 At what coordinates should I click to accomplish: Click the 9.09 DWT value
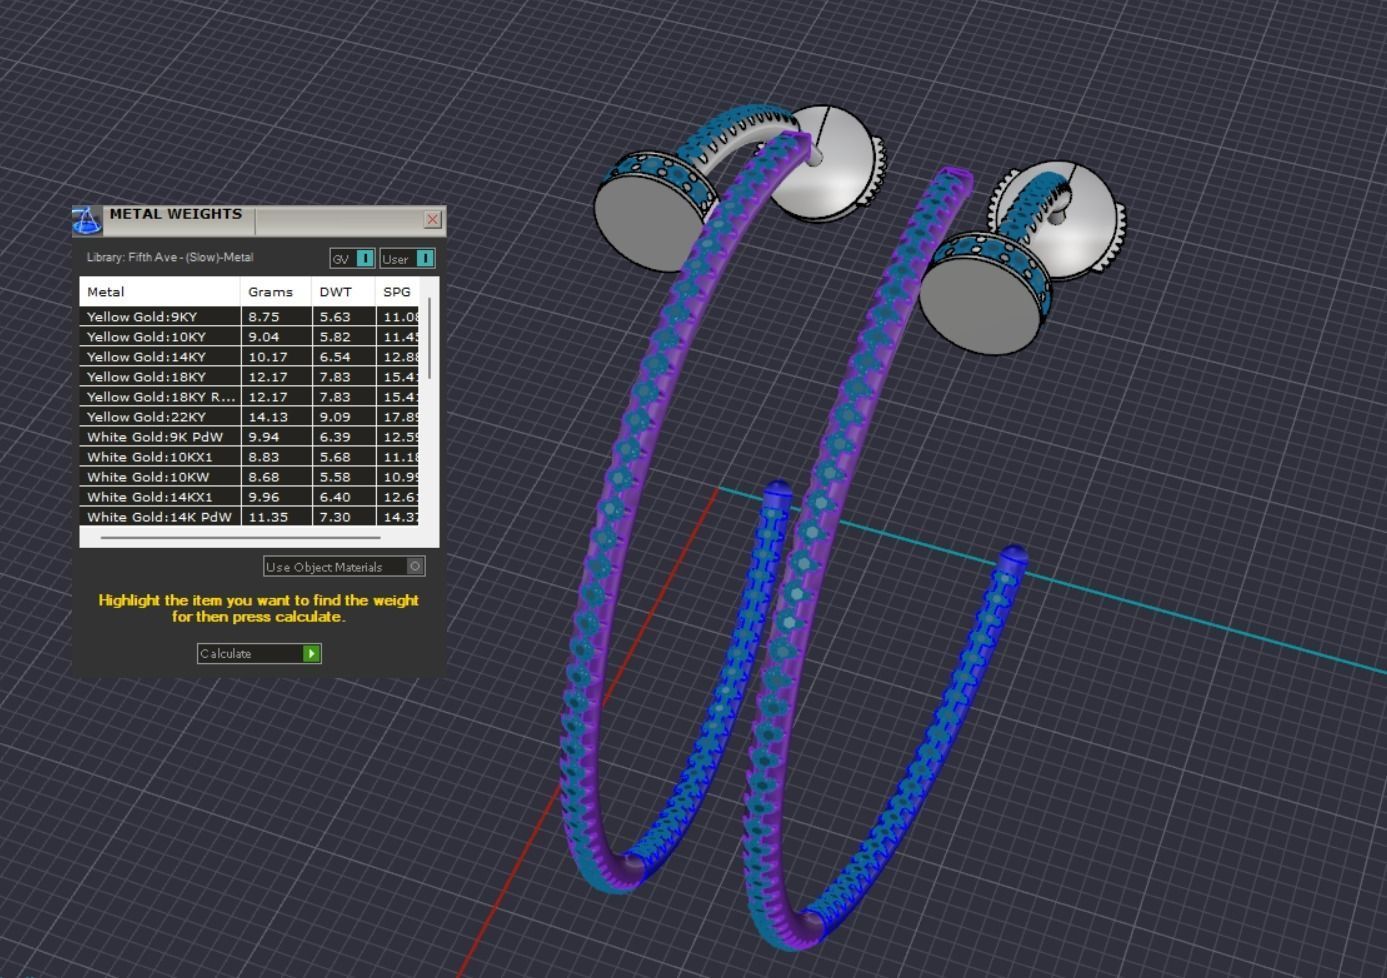335,417
